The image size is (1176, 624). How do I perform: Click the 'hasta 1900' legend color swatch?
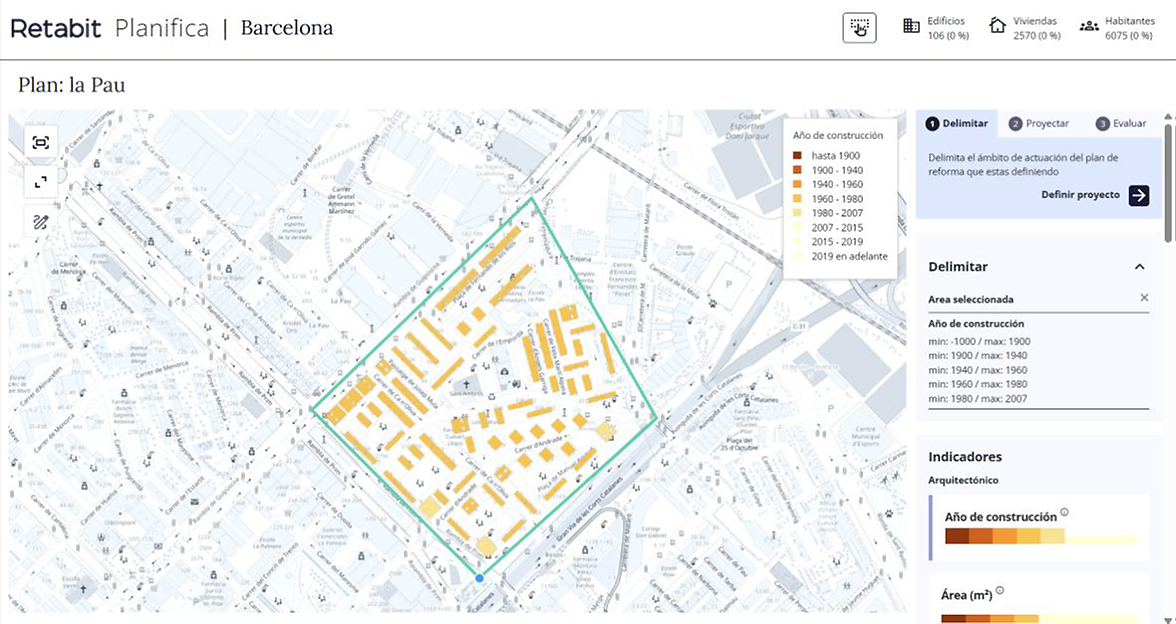797,156
